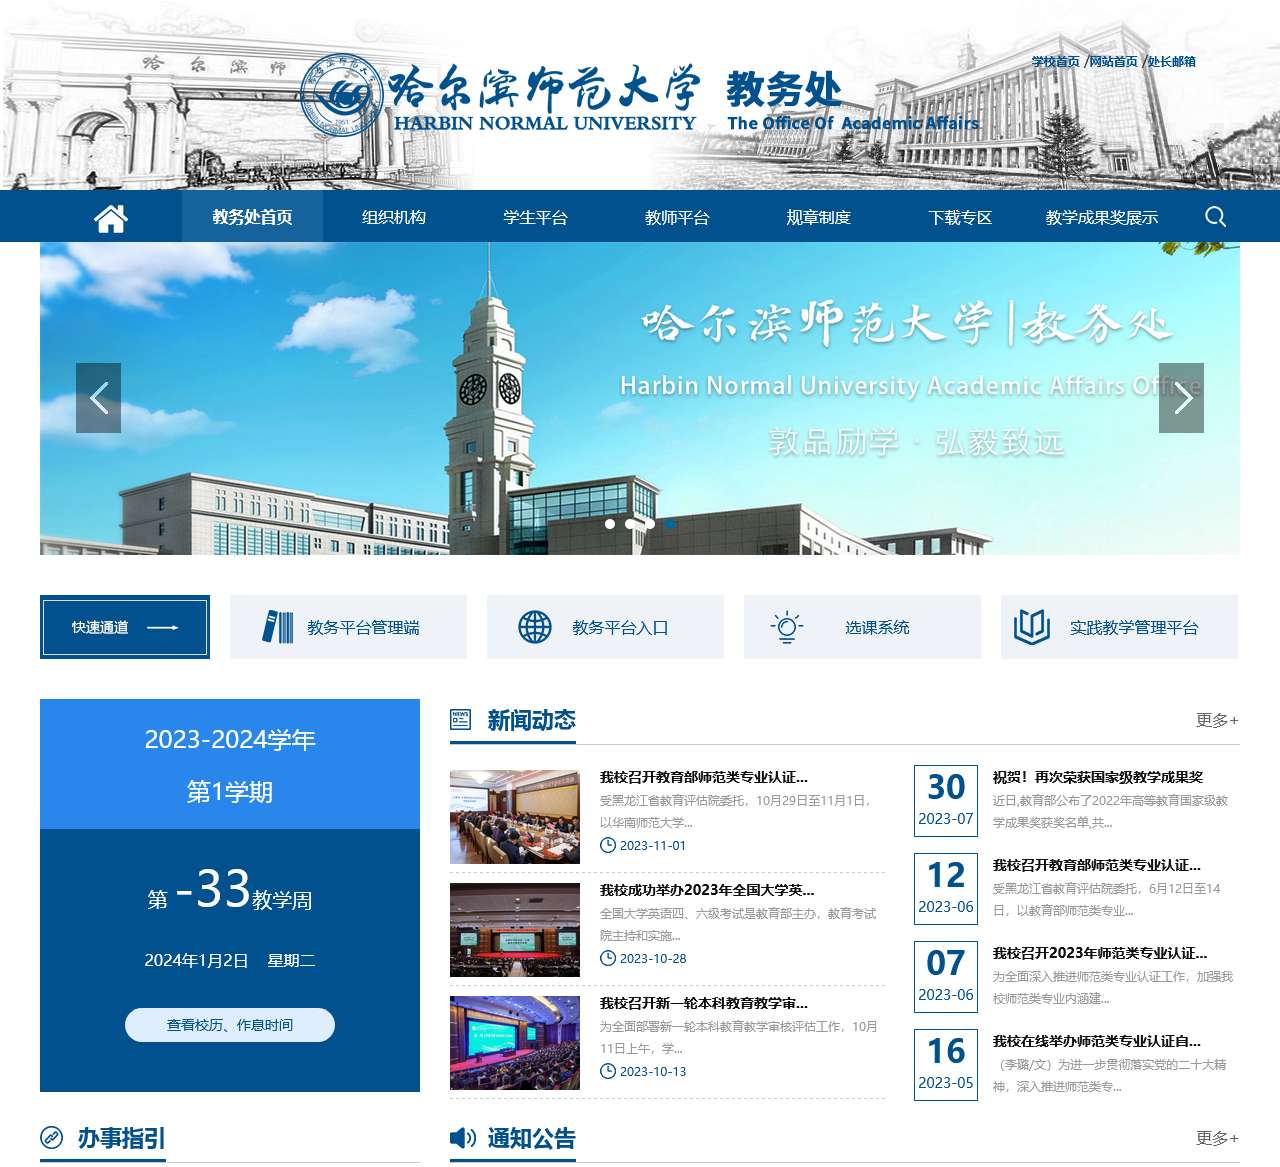
Task: Click the right carousel arrow
Action: tap(1184, 396)
